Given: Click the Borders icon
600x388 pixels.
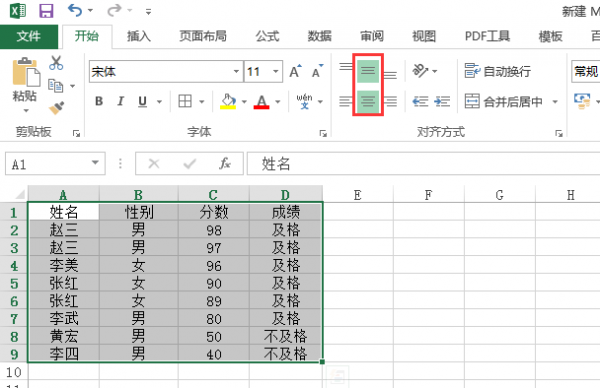Looking at the screenshot, I should pyautogui.click(x=185, y=101).
